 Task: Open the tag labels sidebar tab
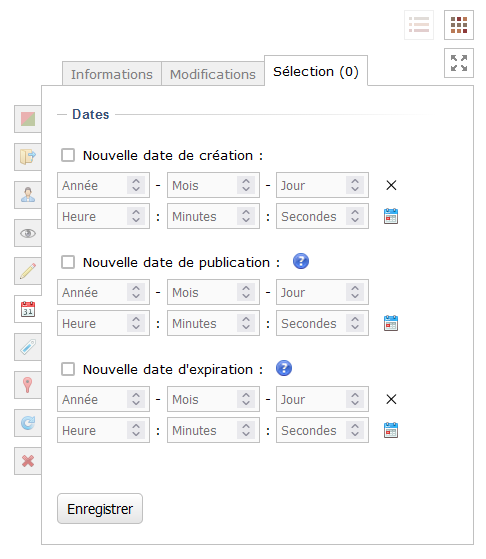[x=28, y=347]
